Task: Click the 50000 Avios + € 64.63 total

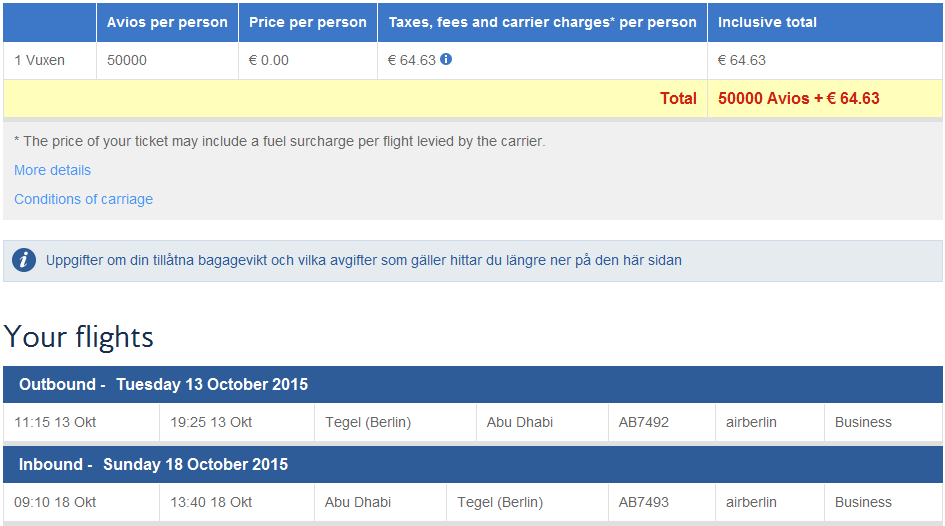Action: pyautogui.click(x=798, y=98)
